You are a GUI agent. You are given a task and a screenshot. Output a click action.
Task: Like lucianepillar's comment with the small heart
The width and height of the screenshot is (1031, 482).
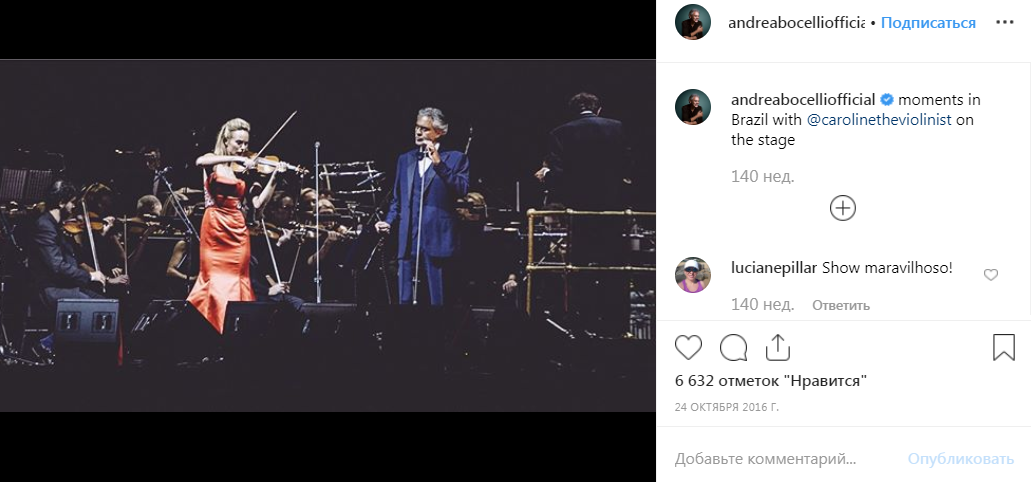[x=991, y=275]
